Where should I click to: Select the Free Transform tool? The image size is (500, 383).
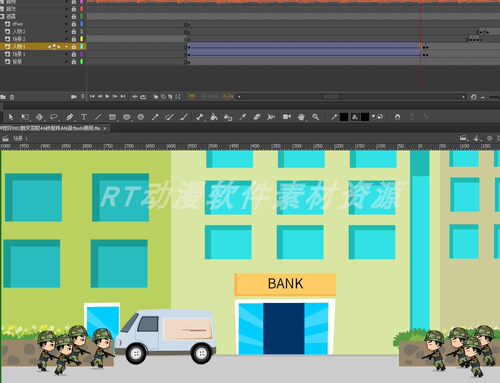(x=25, y=117)
